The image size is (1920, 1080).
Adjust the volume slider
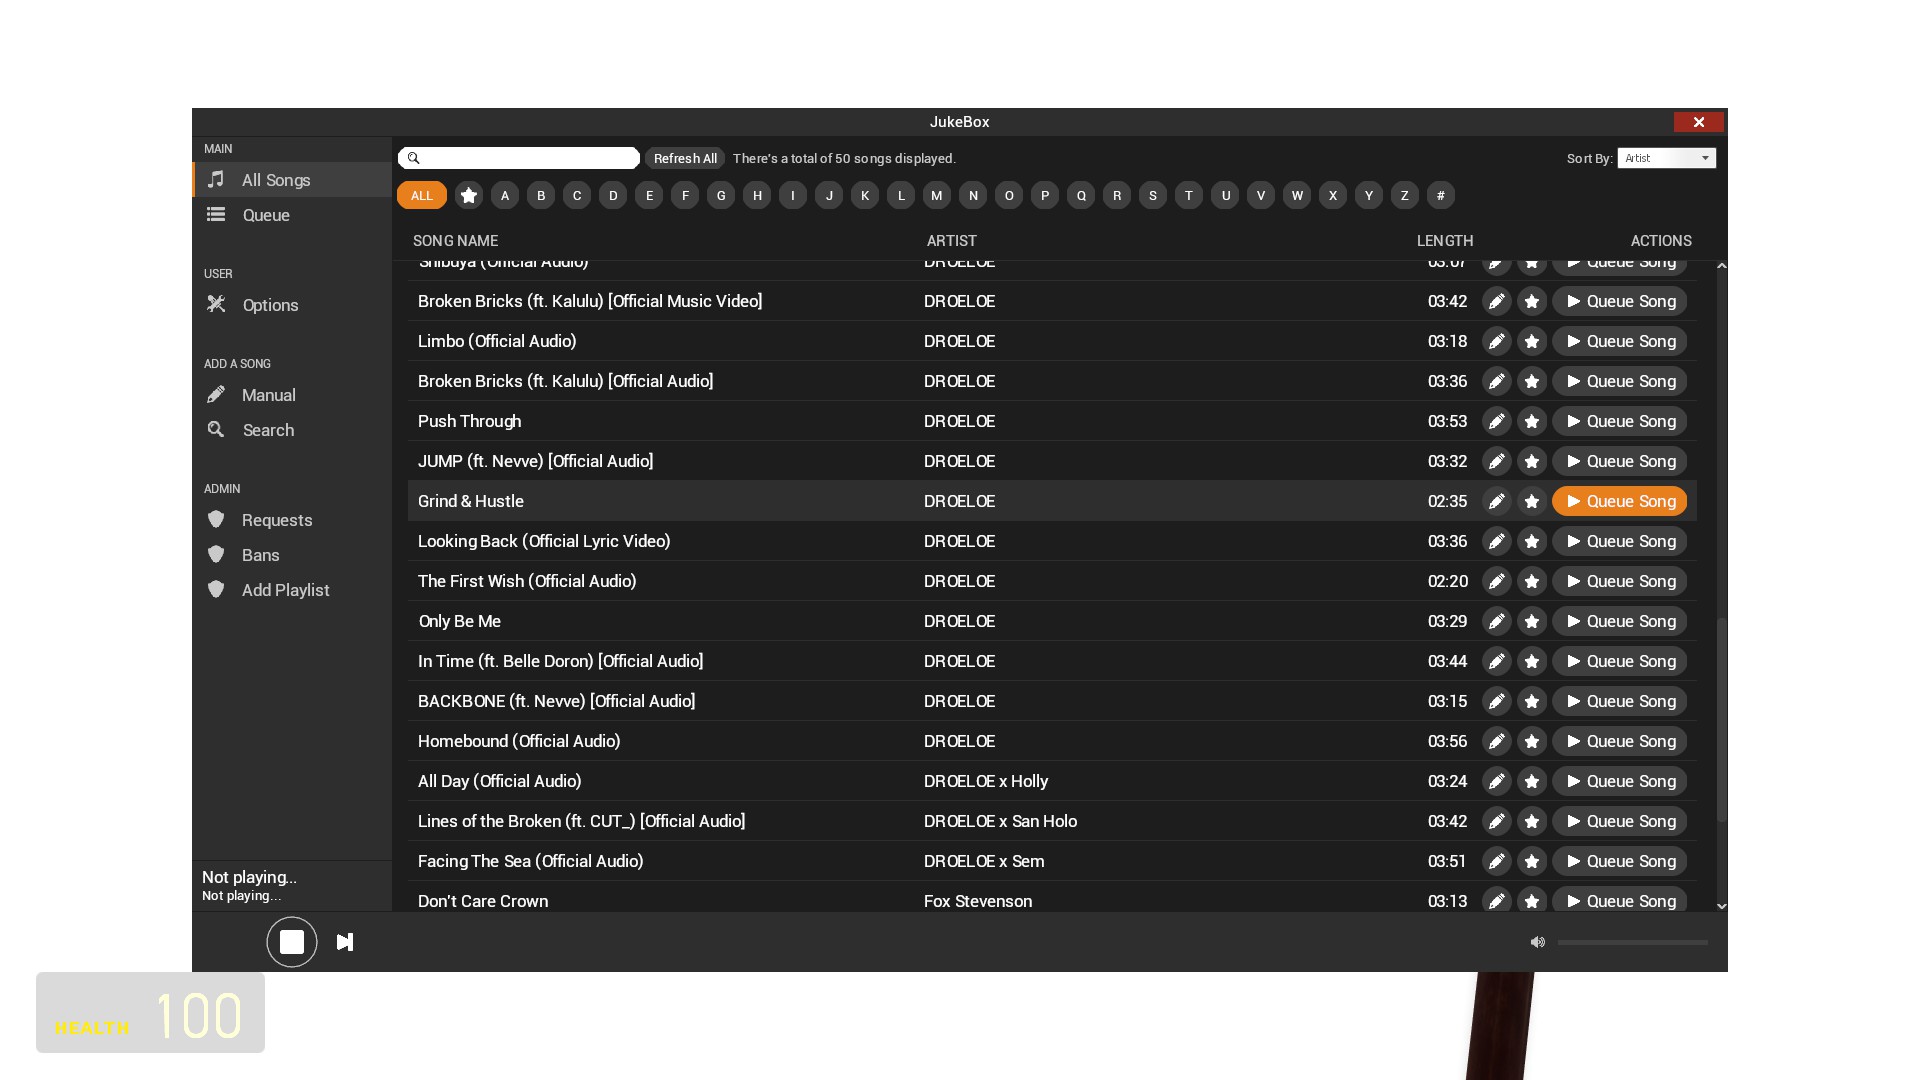click(1632, 942)
